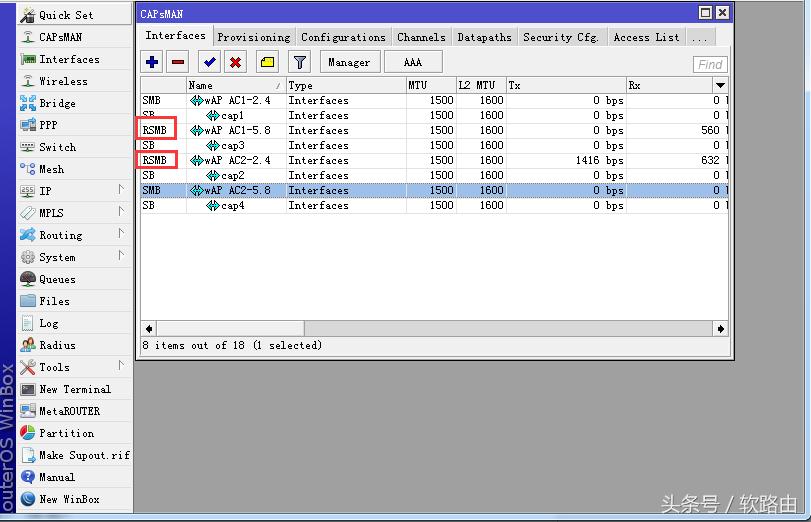Open Files in the sidebar

(x=75, y=301)
